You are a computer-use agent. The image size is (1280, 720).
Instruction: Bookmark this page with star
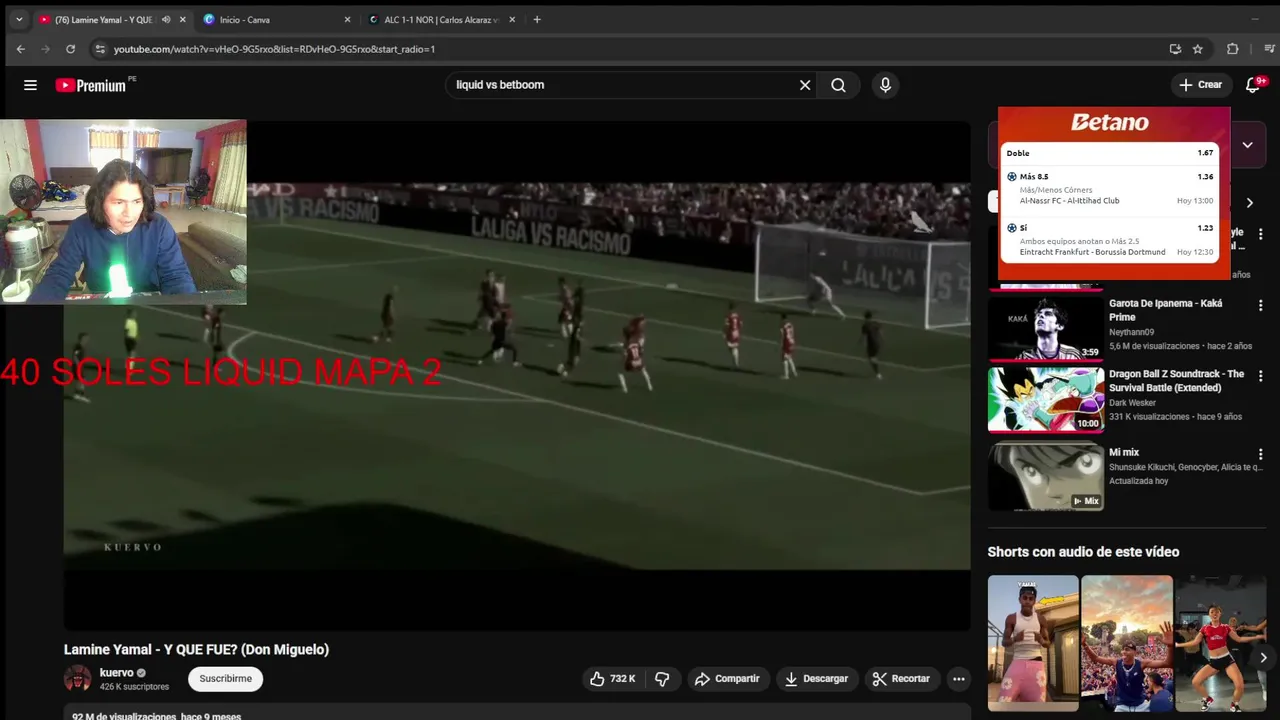(1198, 48)
